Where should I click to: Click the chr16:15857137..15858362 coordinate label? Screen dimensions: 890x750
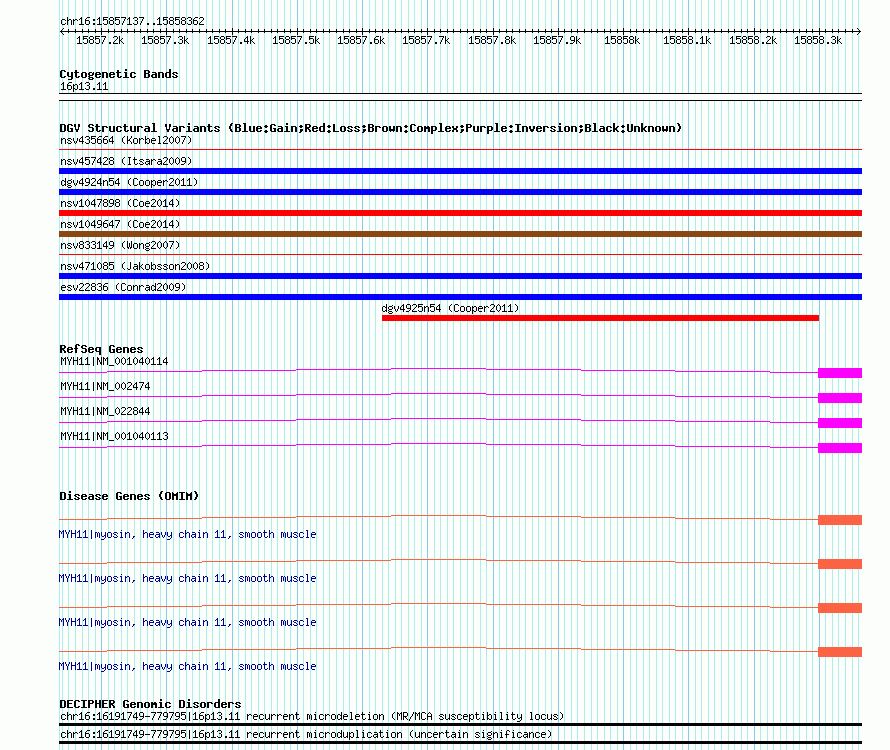(x=132, y=22)
